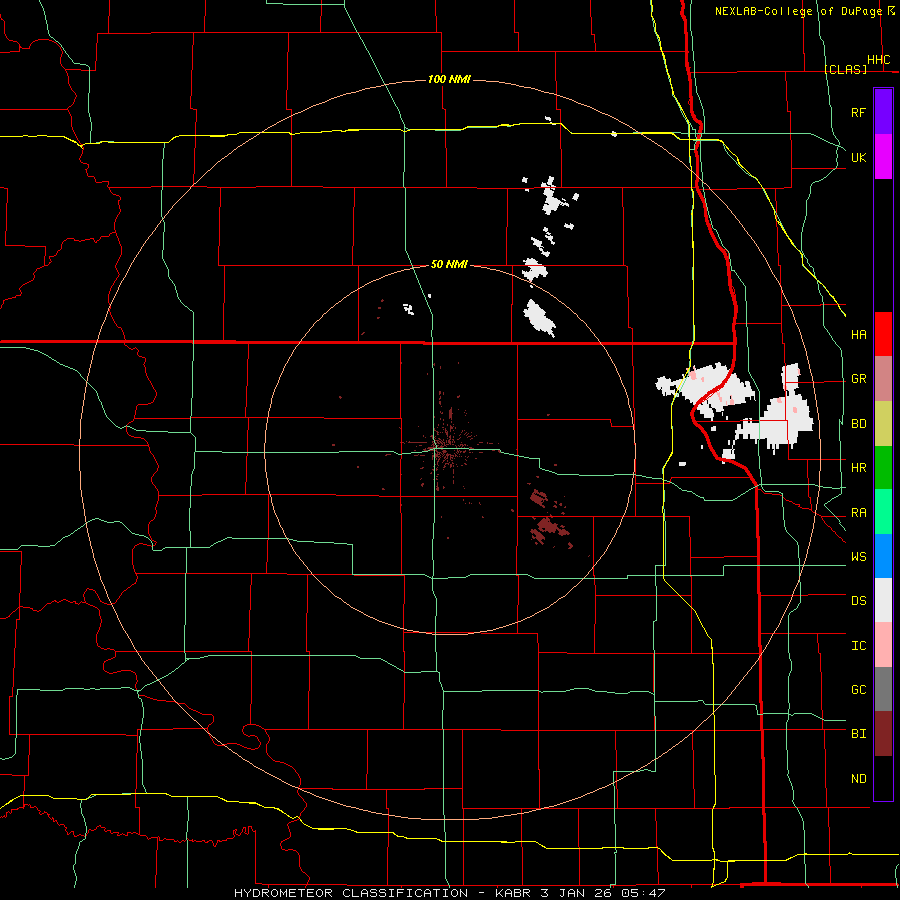Click the dusty-pink GR color swatch
The height and width of the screenshot is (900, 900).
(x=883, y=379)
